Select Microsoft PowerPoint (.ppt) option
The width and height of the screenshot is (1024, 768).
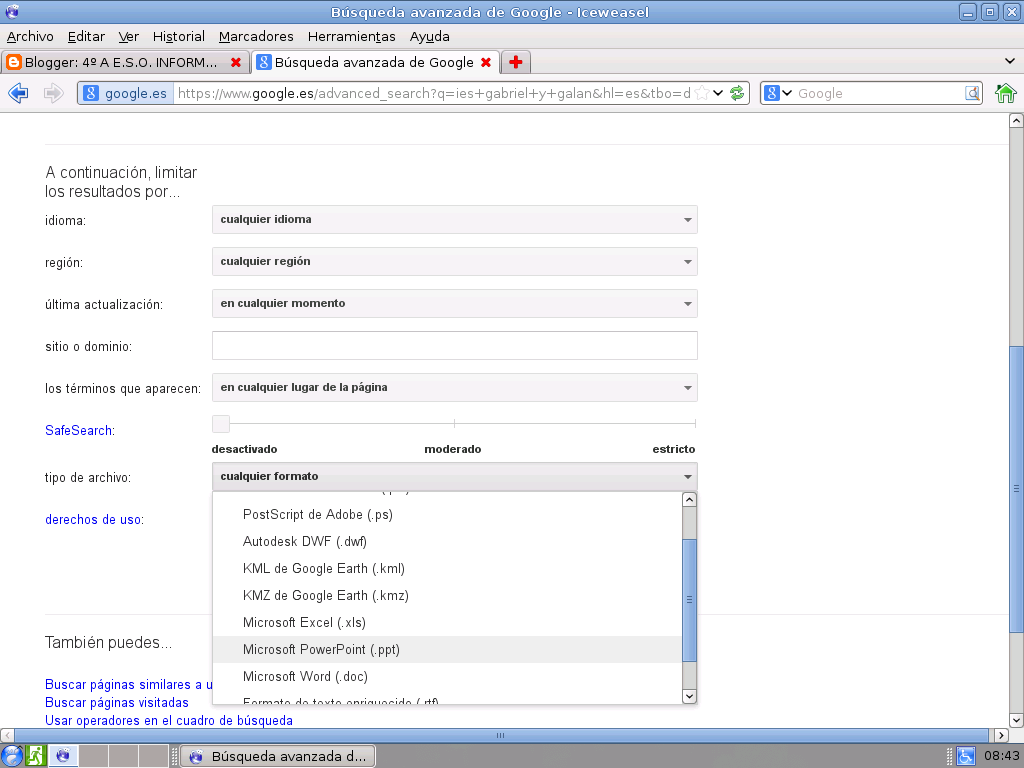pos(447,650)
